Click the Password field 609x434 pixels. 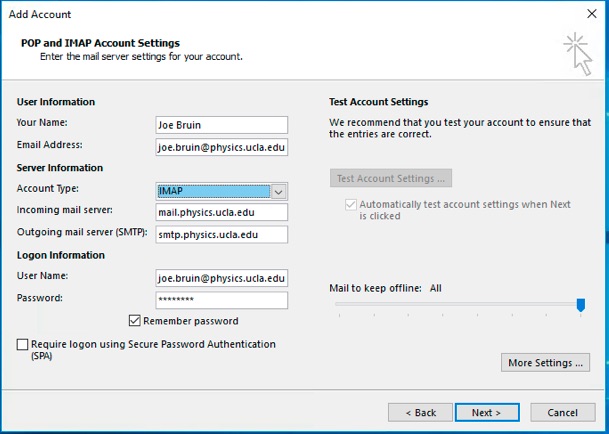pyautogui.click(x=221, y=300)
